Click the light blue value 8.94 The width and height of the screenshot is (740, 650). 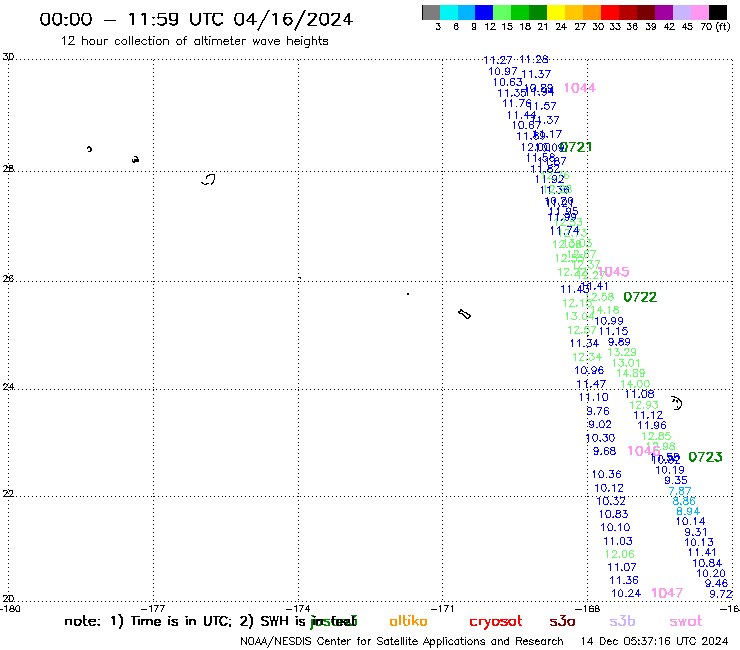[688, 511]
